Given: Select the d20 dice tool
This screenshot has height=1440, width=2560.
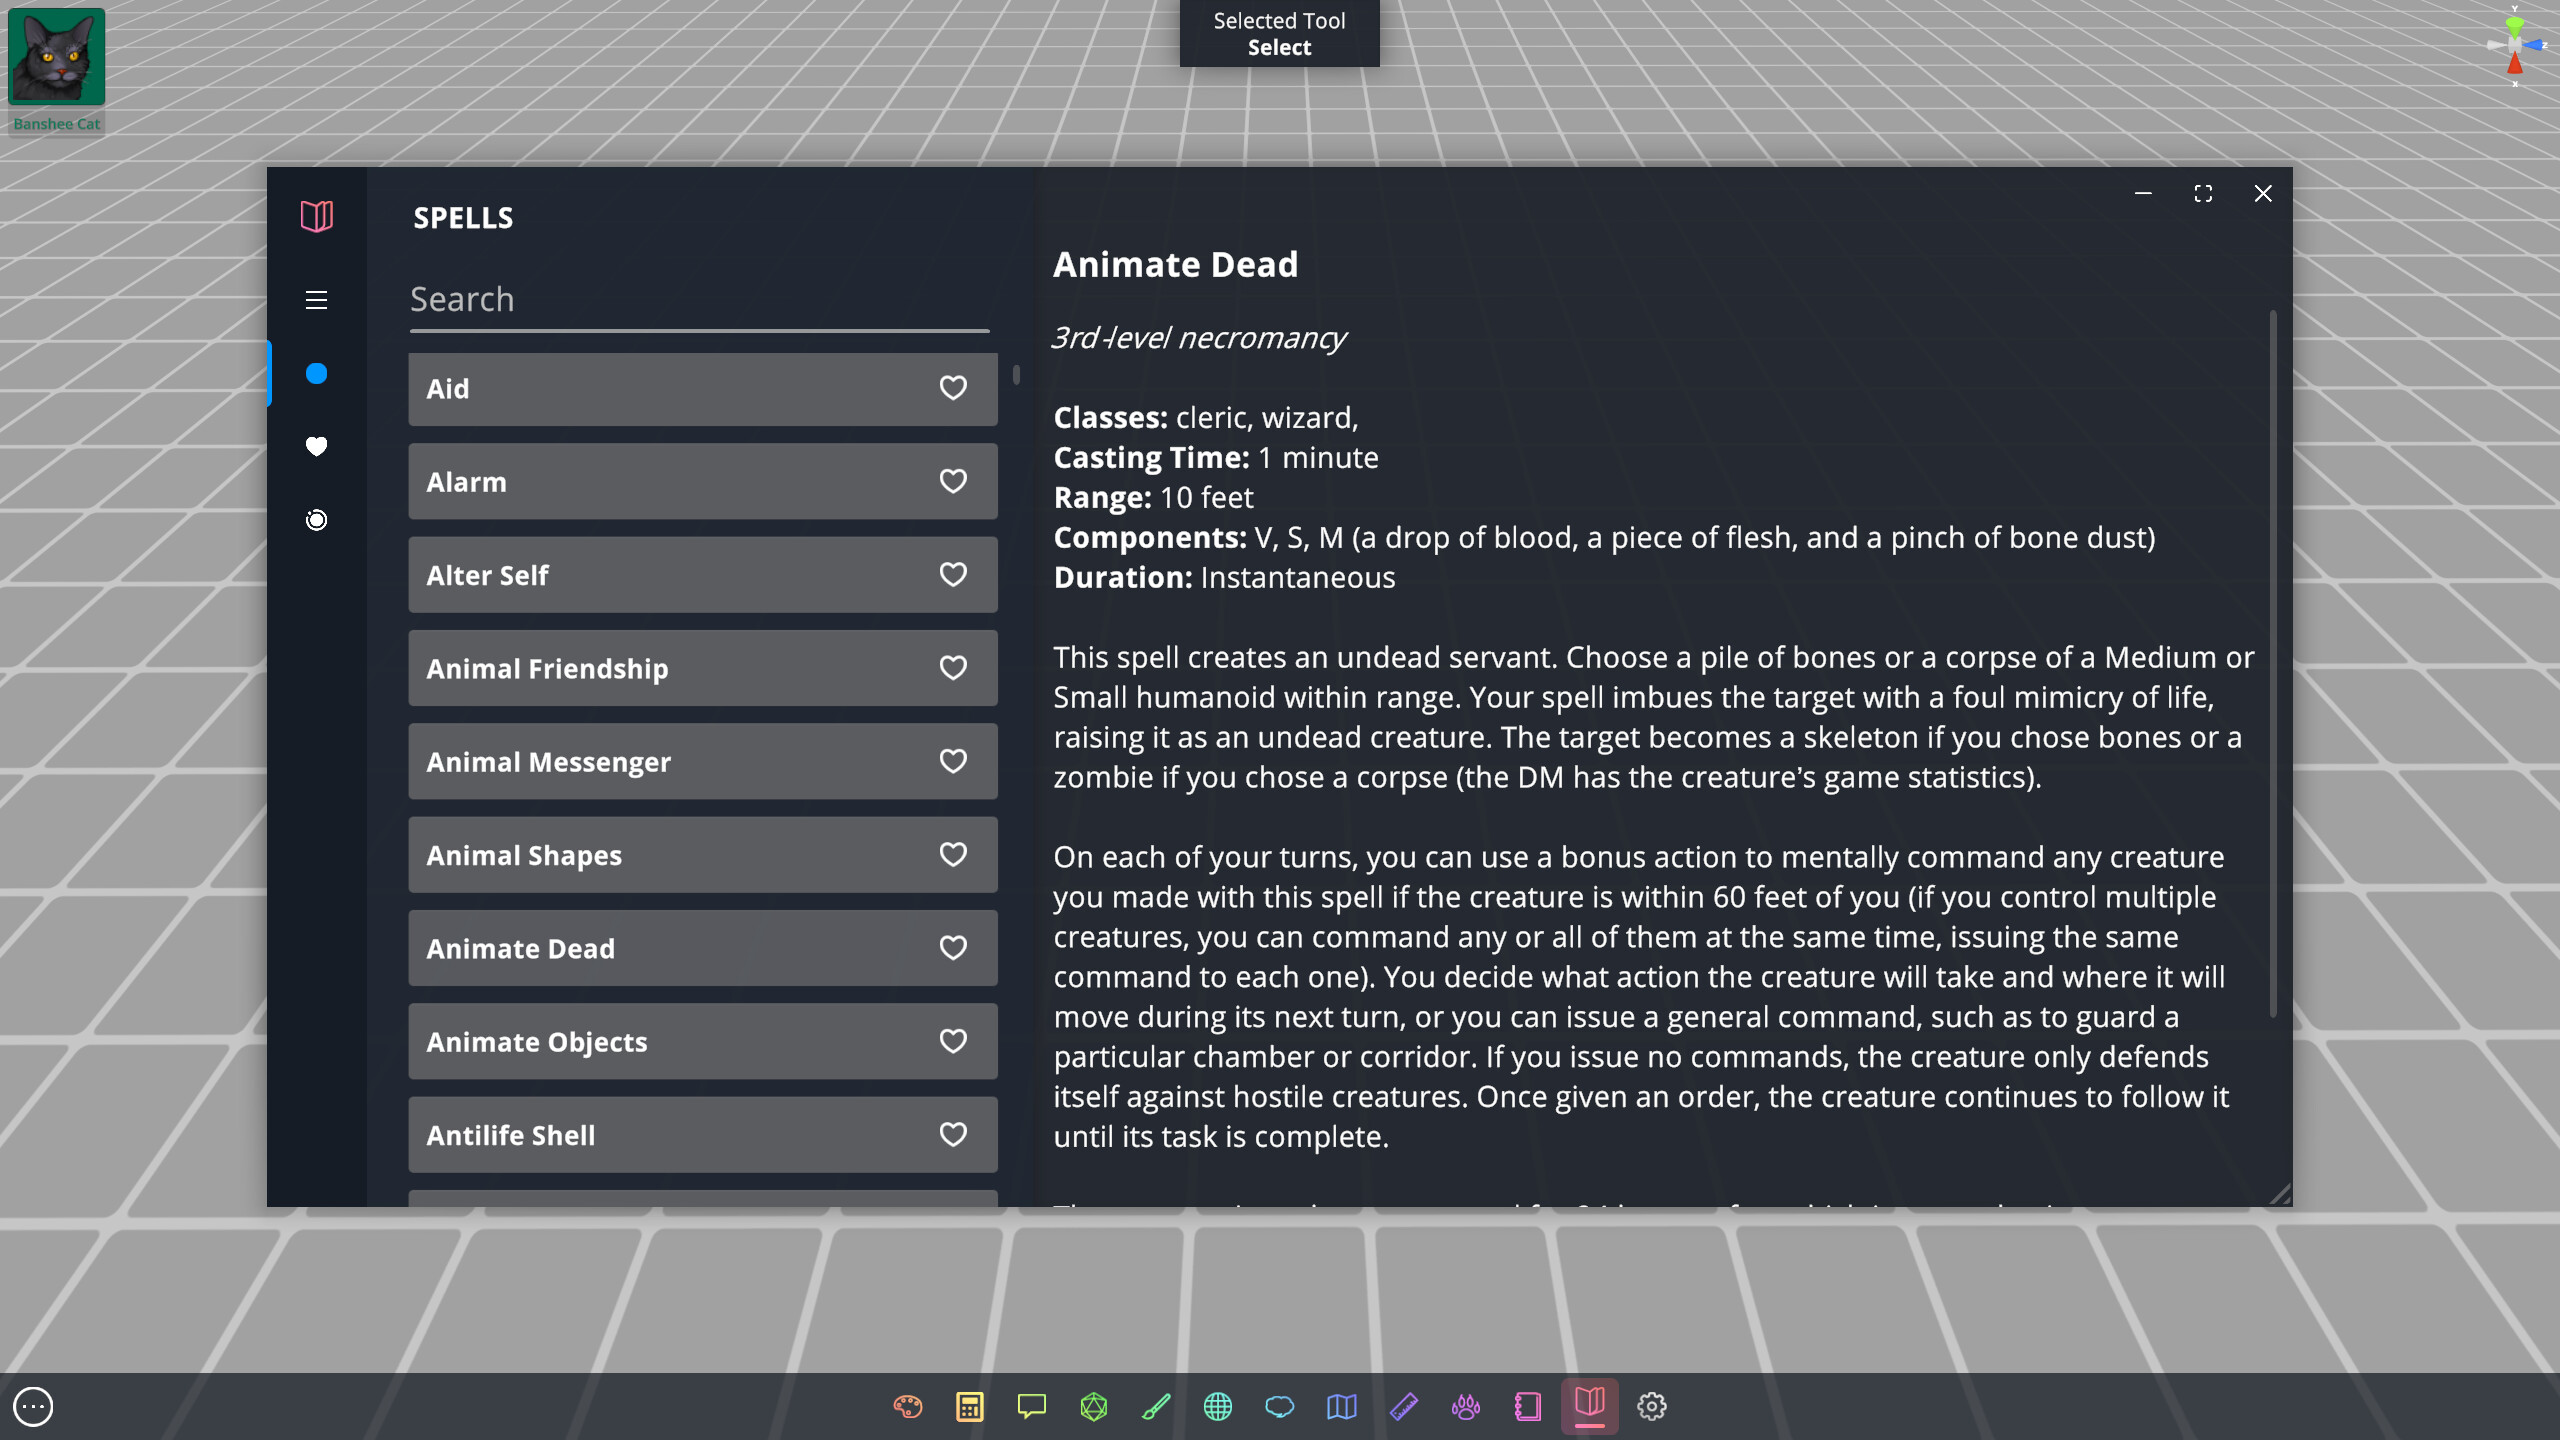Looking at the screenshot, I should [1094, 1405].
